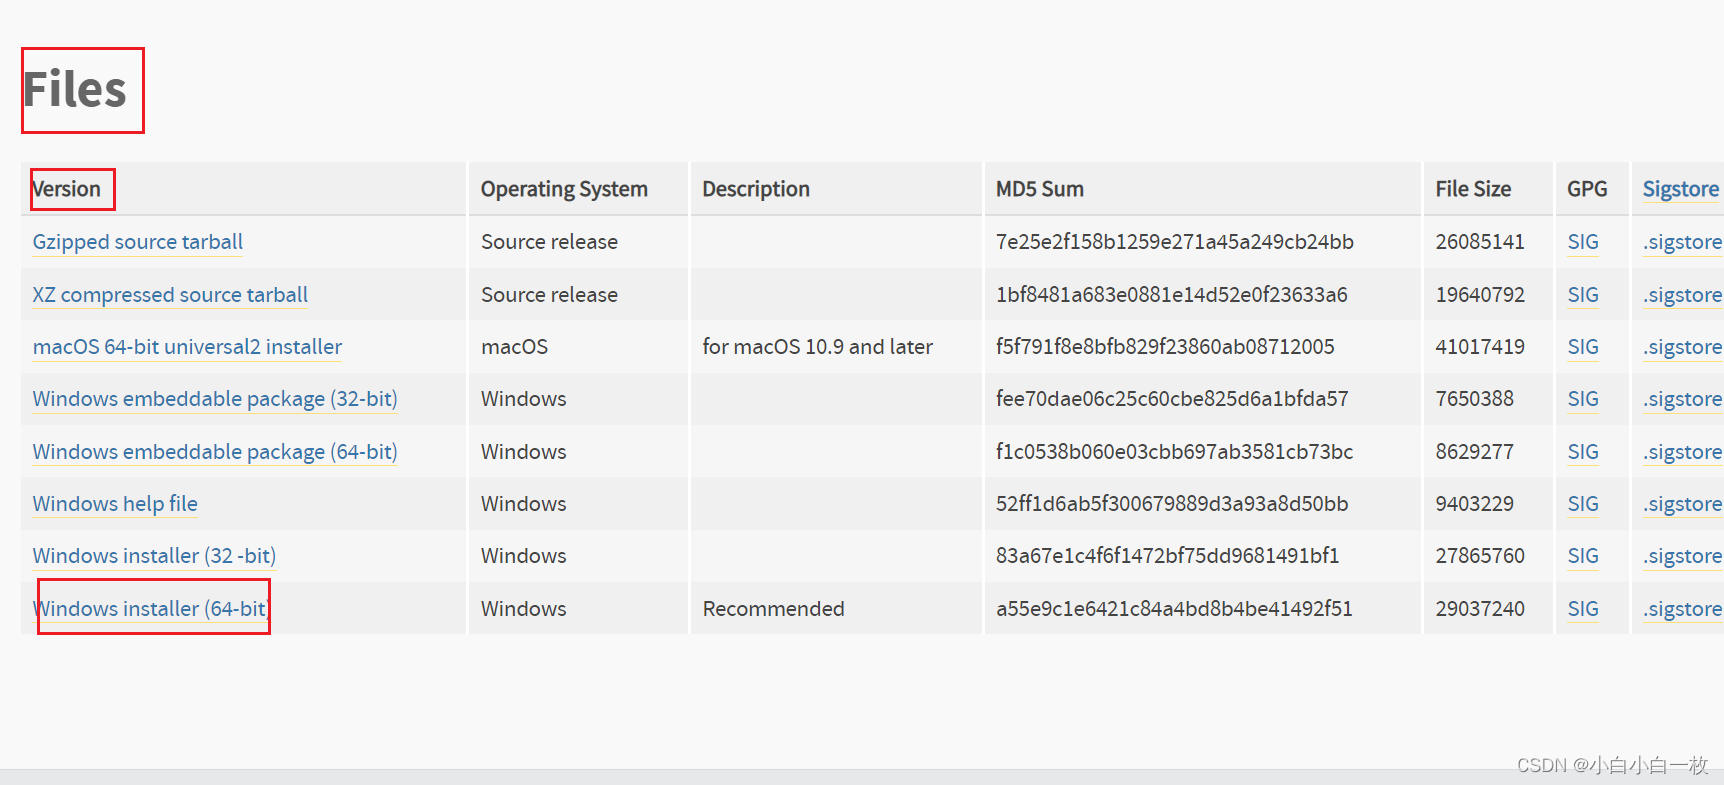Click file size 26085141
The height and width of the screenshot is (785, 1724).
click(x=1480, y=242)
